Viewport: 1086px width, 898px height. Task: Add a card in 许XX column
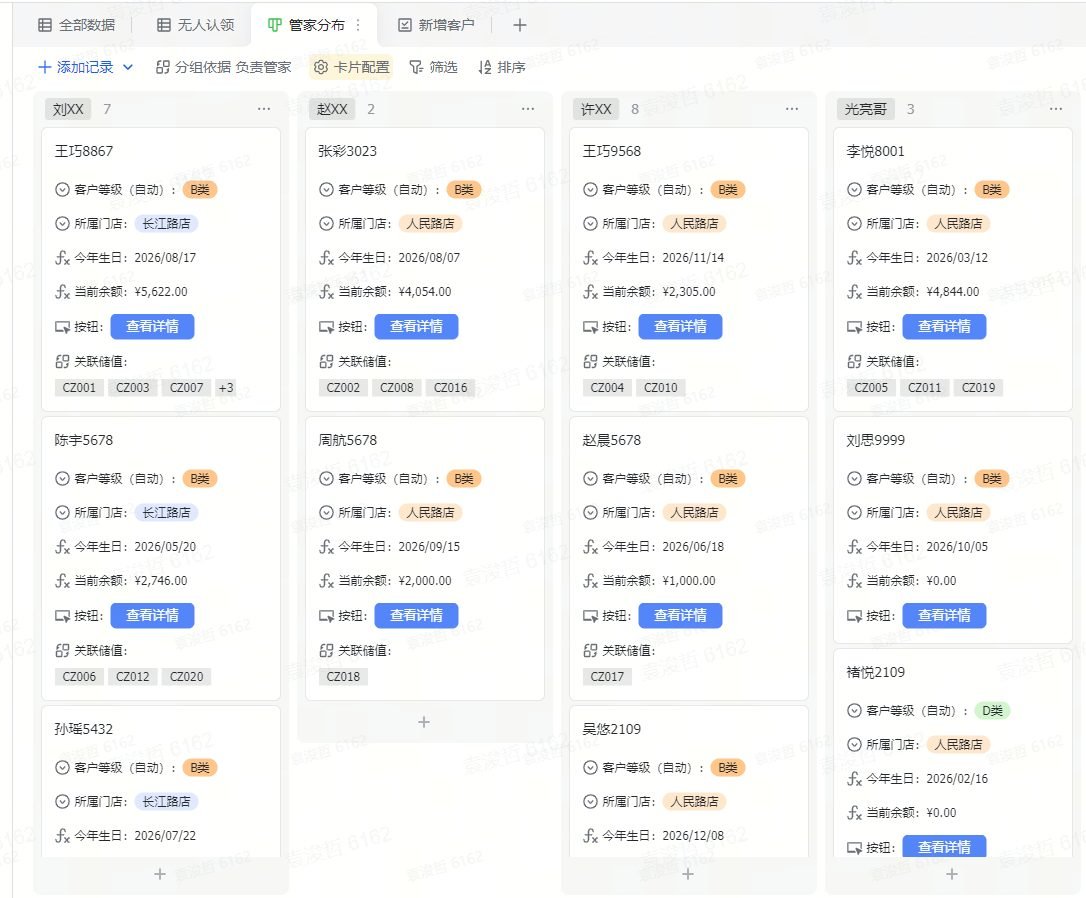(x=688, y=874)
